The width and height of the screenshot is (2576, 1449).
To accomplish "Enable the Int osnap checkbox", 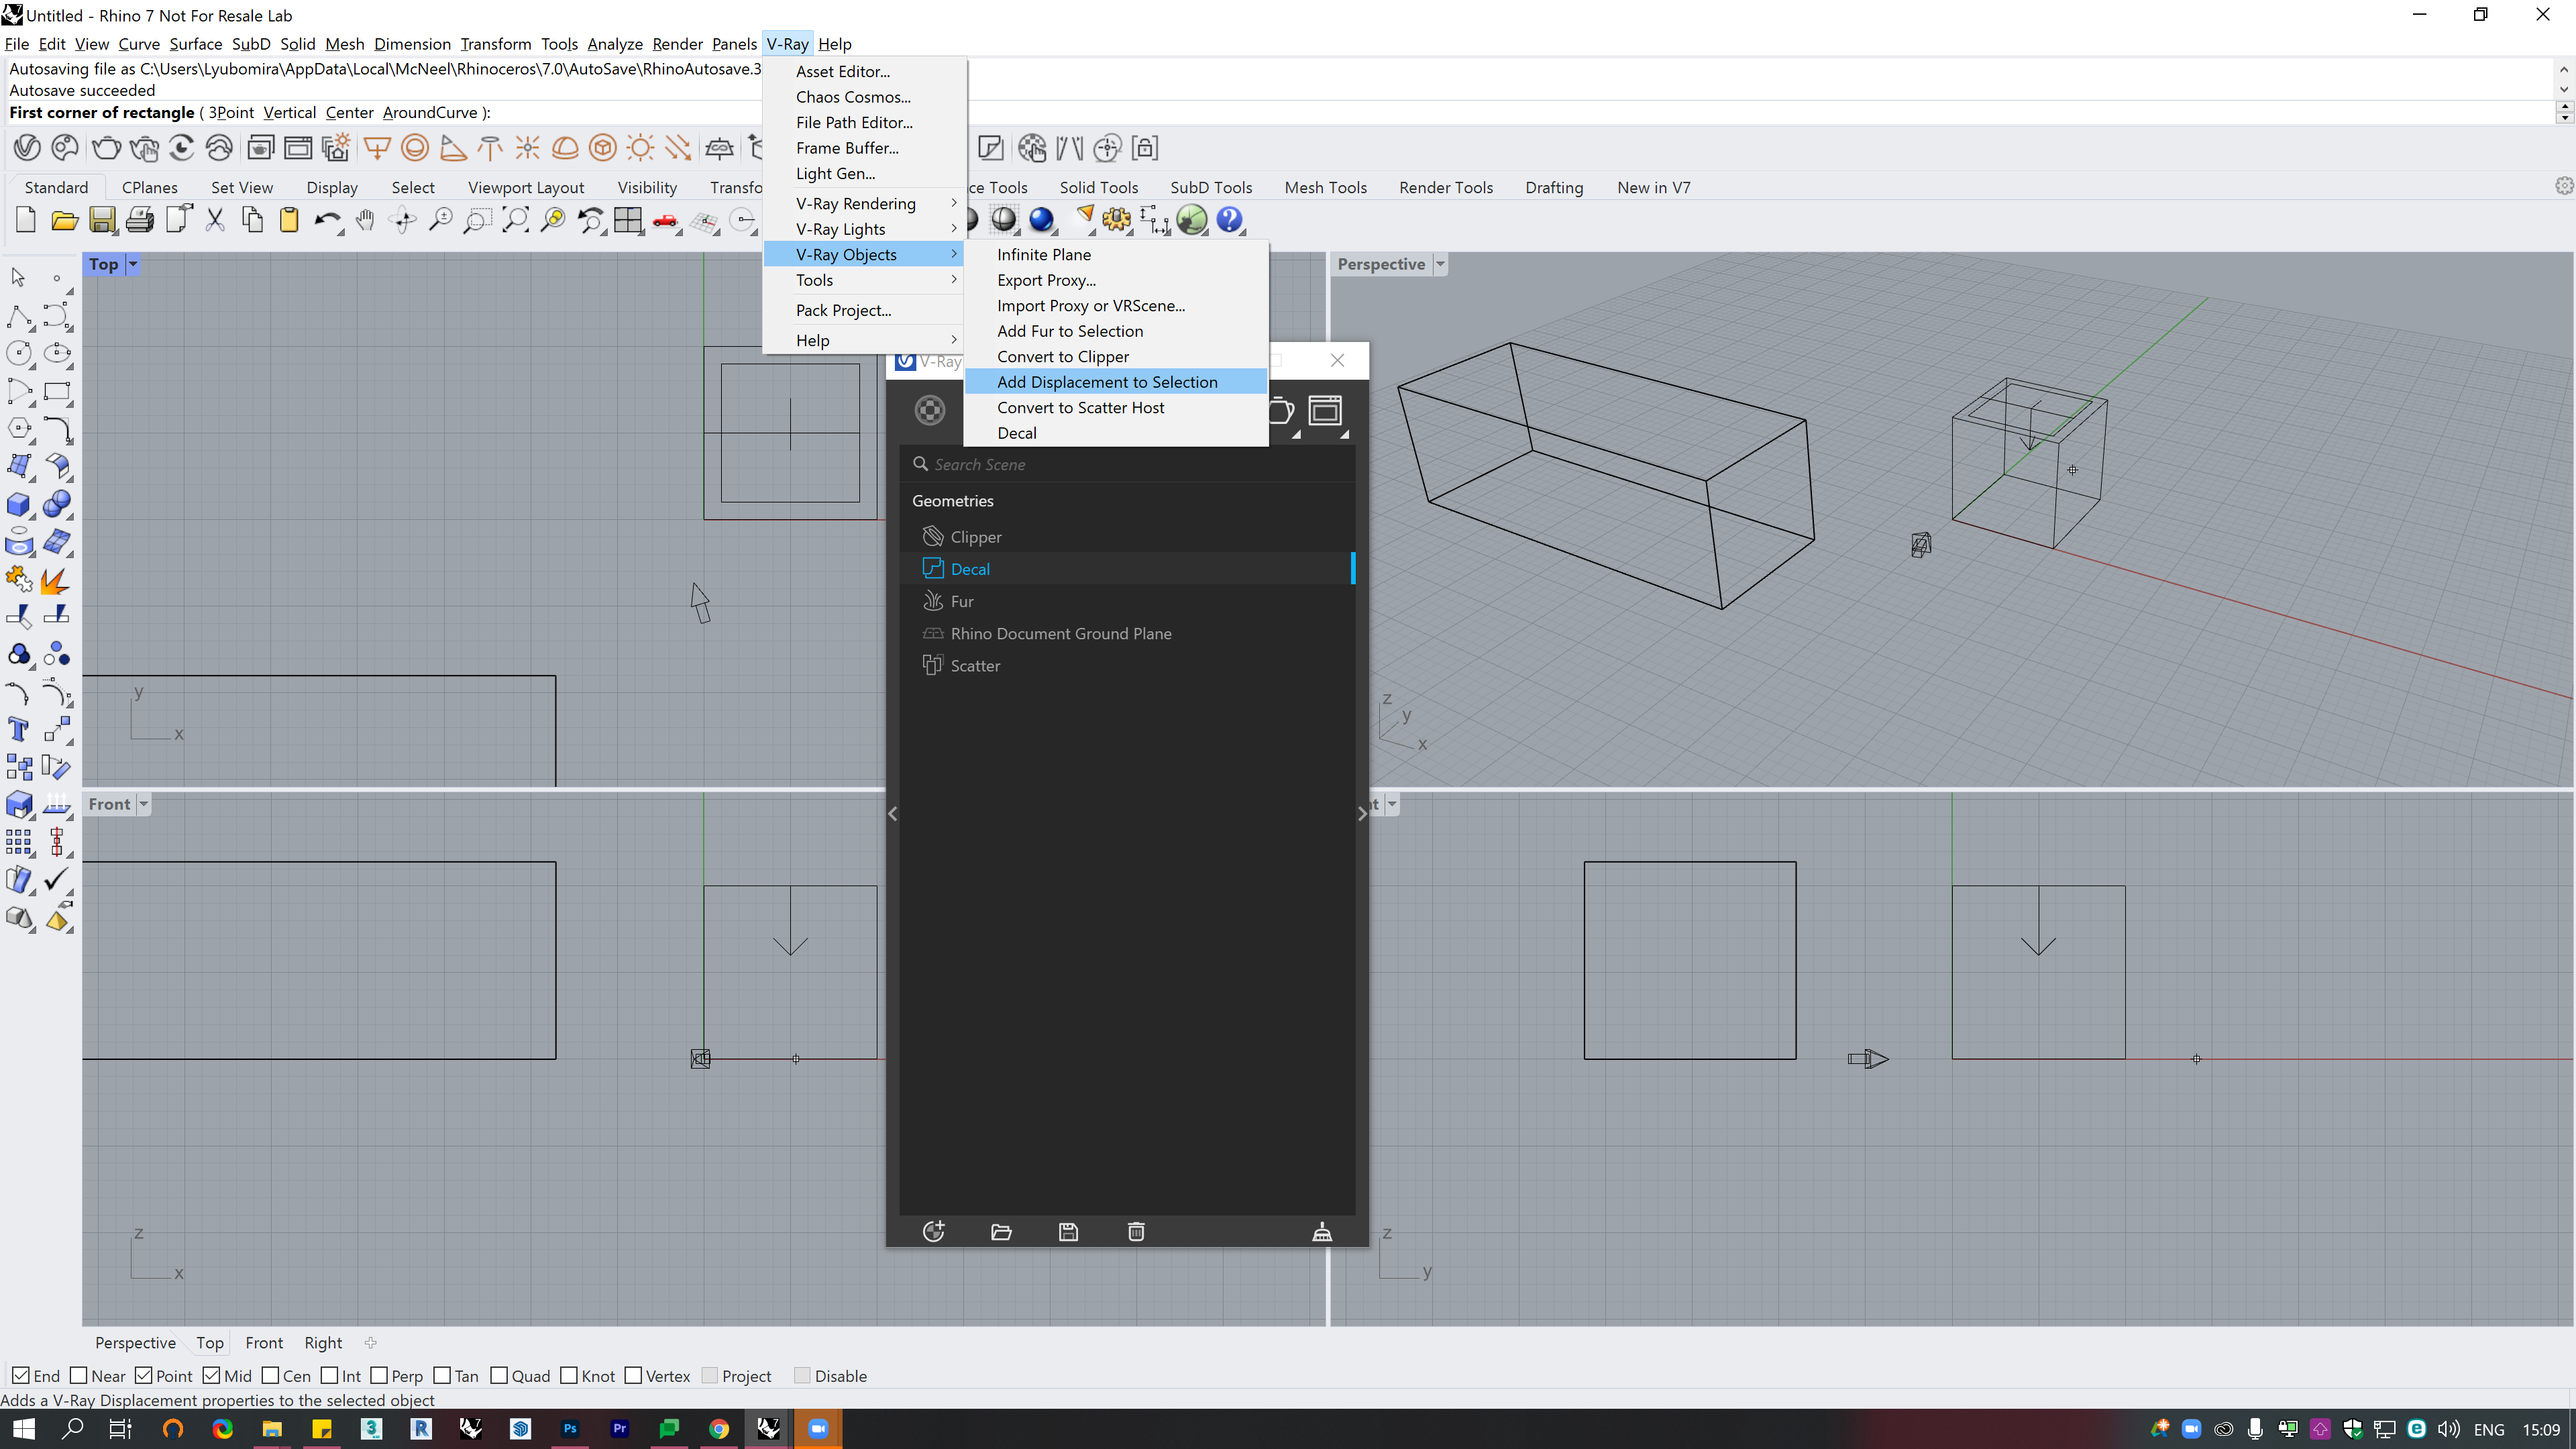I will (x=329, y=1376).
